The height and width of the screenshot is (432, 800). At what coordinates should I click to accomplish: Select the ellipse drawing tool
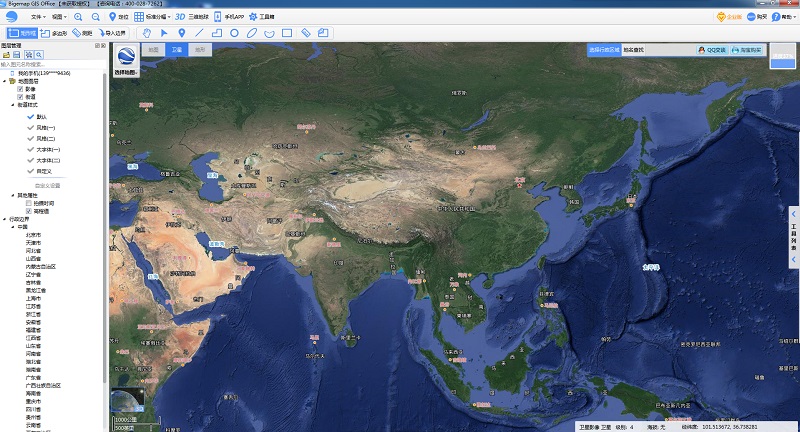(252, 33)
